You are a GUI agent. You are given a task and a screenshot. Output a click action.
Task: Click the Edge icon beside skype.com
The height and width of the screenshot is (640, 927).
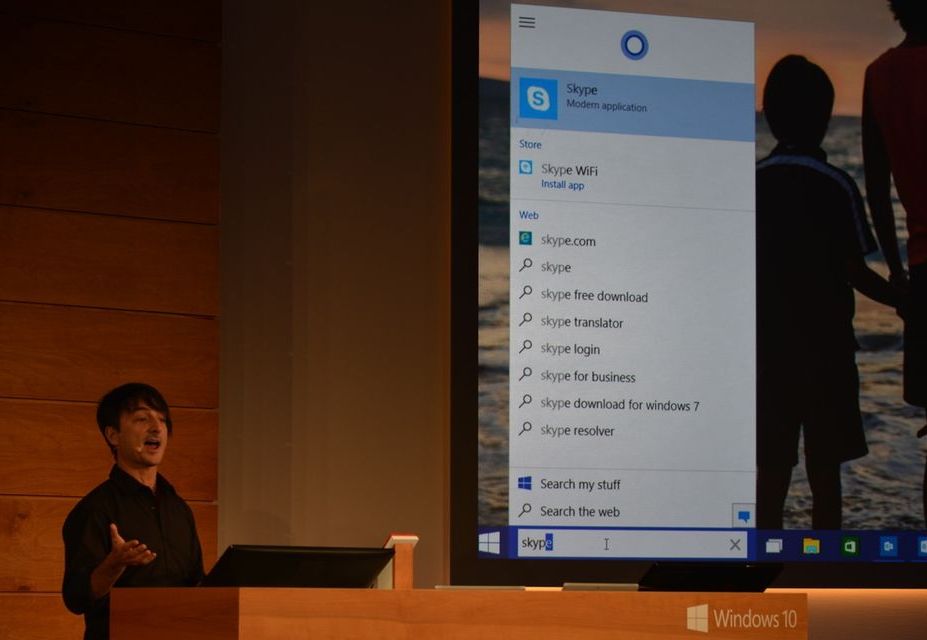tap(525, 238)
